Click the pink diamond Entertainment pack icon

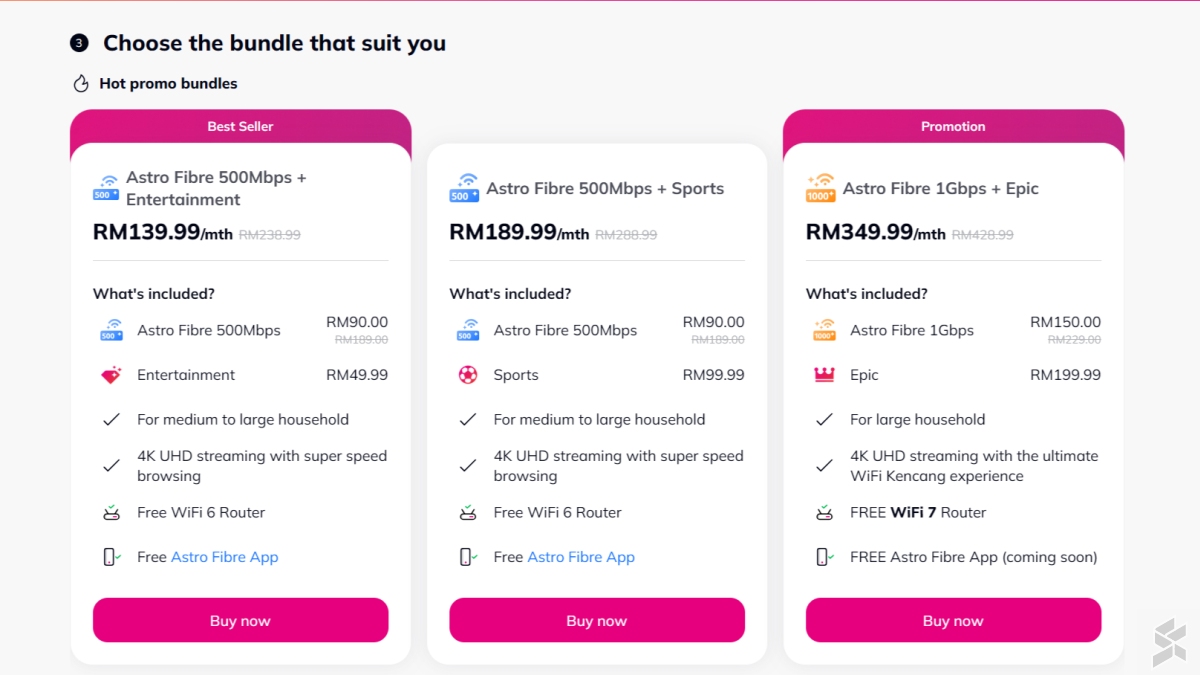point(111,376)
